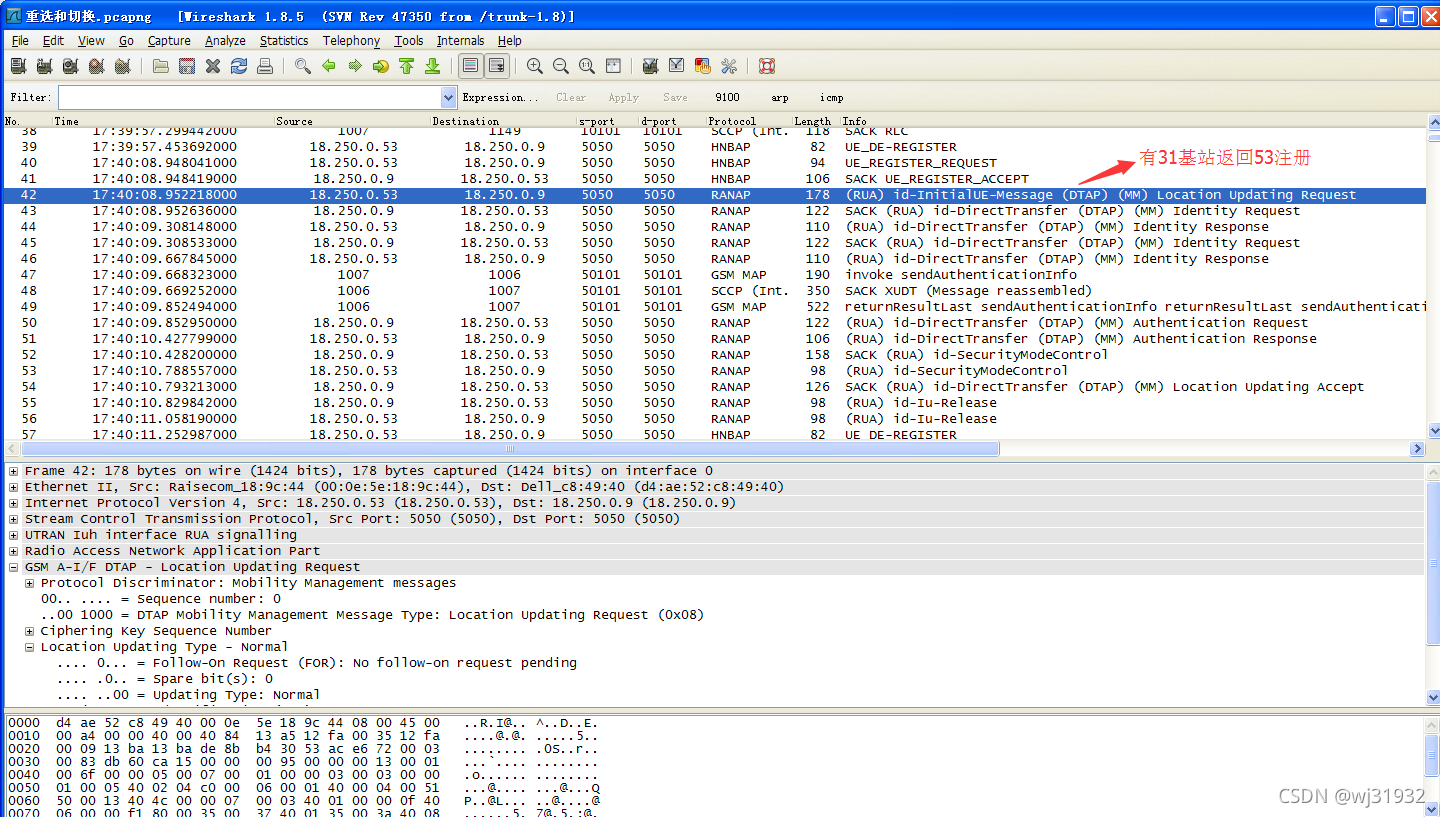Open the Edit menu
Image resolution: width=1440 pixels, height=817 pixels.
[x=53, y=41]
